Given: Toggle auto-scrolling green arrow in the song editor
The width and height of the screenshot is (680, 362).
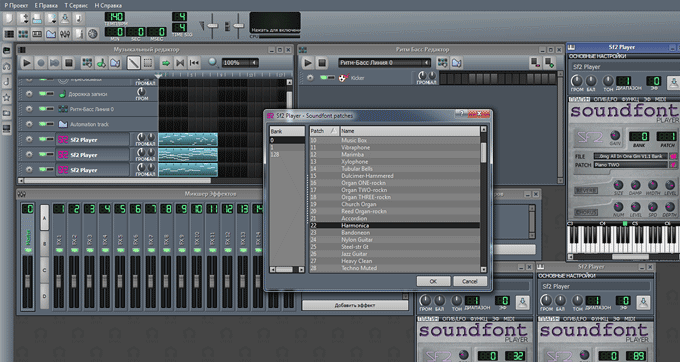Looking at the screenshot, I should [166, 63].
